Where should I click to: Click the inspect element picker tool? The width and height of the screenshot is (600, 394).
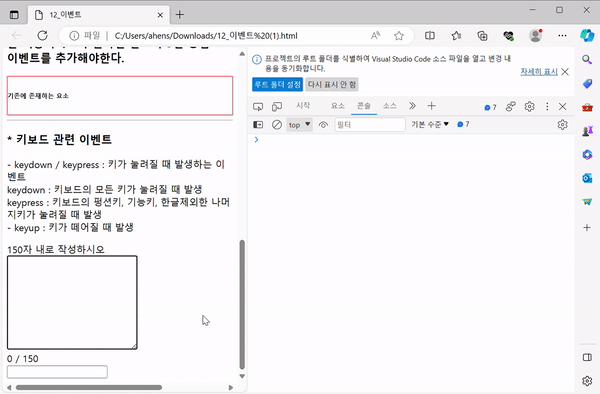pos(258,106)
